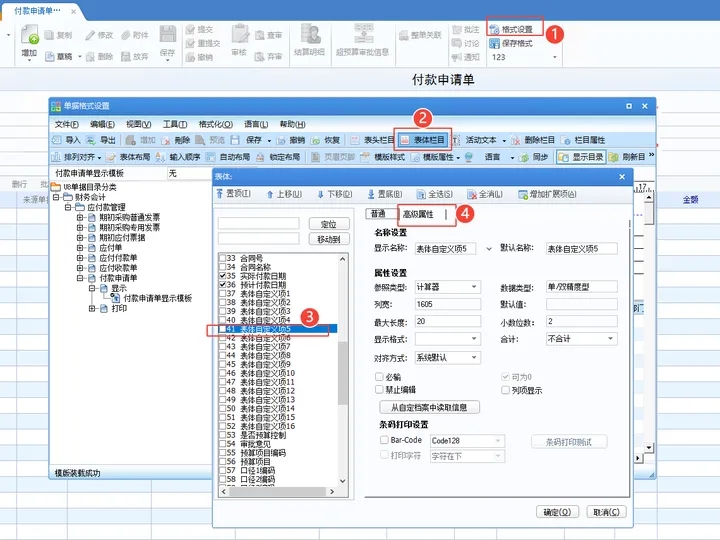The width and height of the screenshot is (720, 540).
Task: Click the field list horizontal scrollbar
Action: point(277,491)
